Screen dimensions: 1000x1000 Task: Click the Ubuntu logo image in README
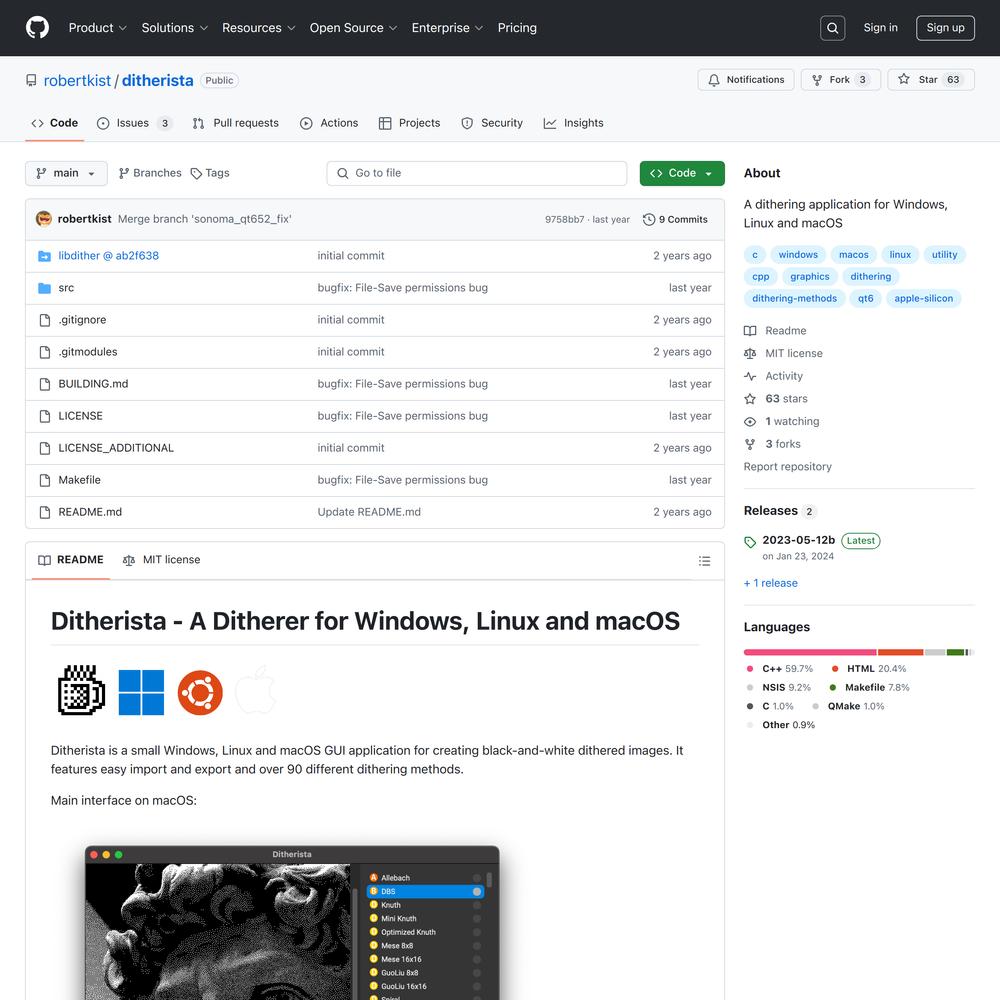coord(200,693)
